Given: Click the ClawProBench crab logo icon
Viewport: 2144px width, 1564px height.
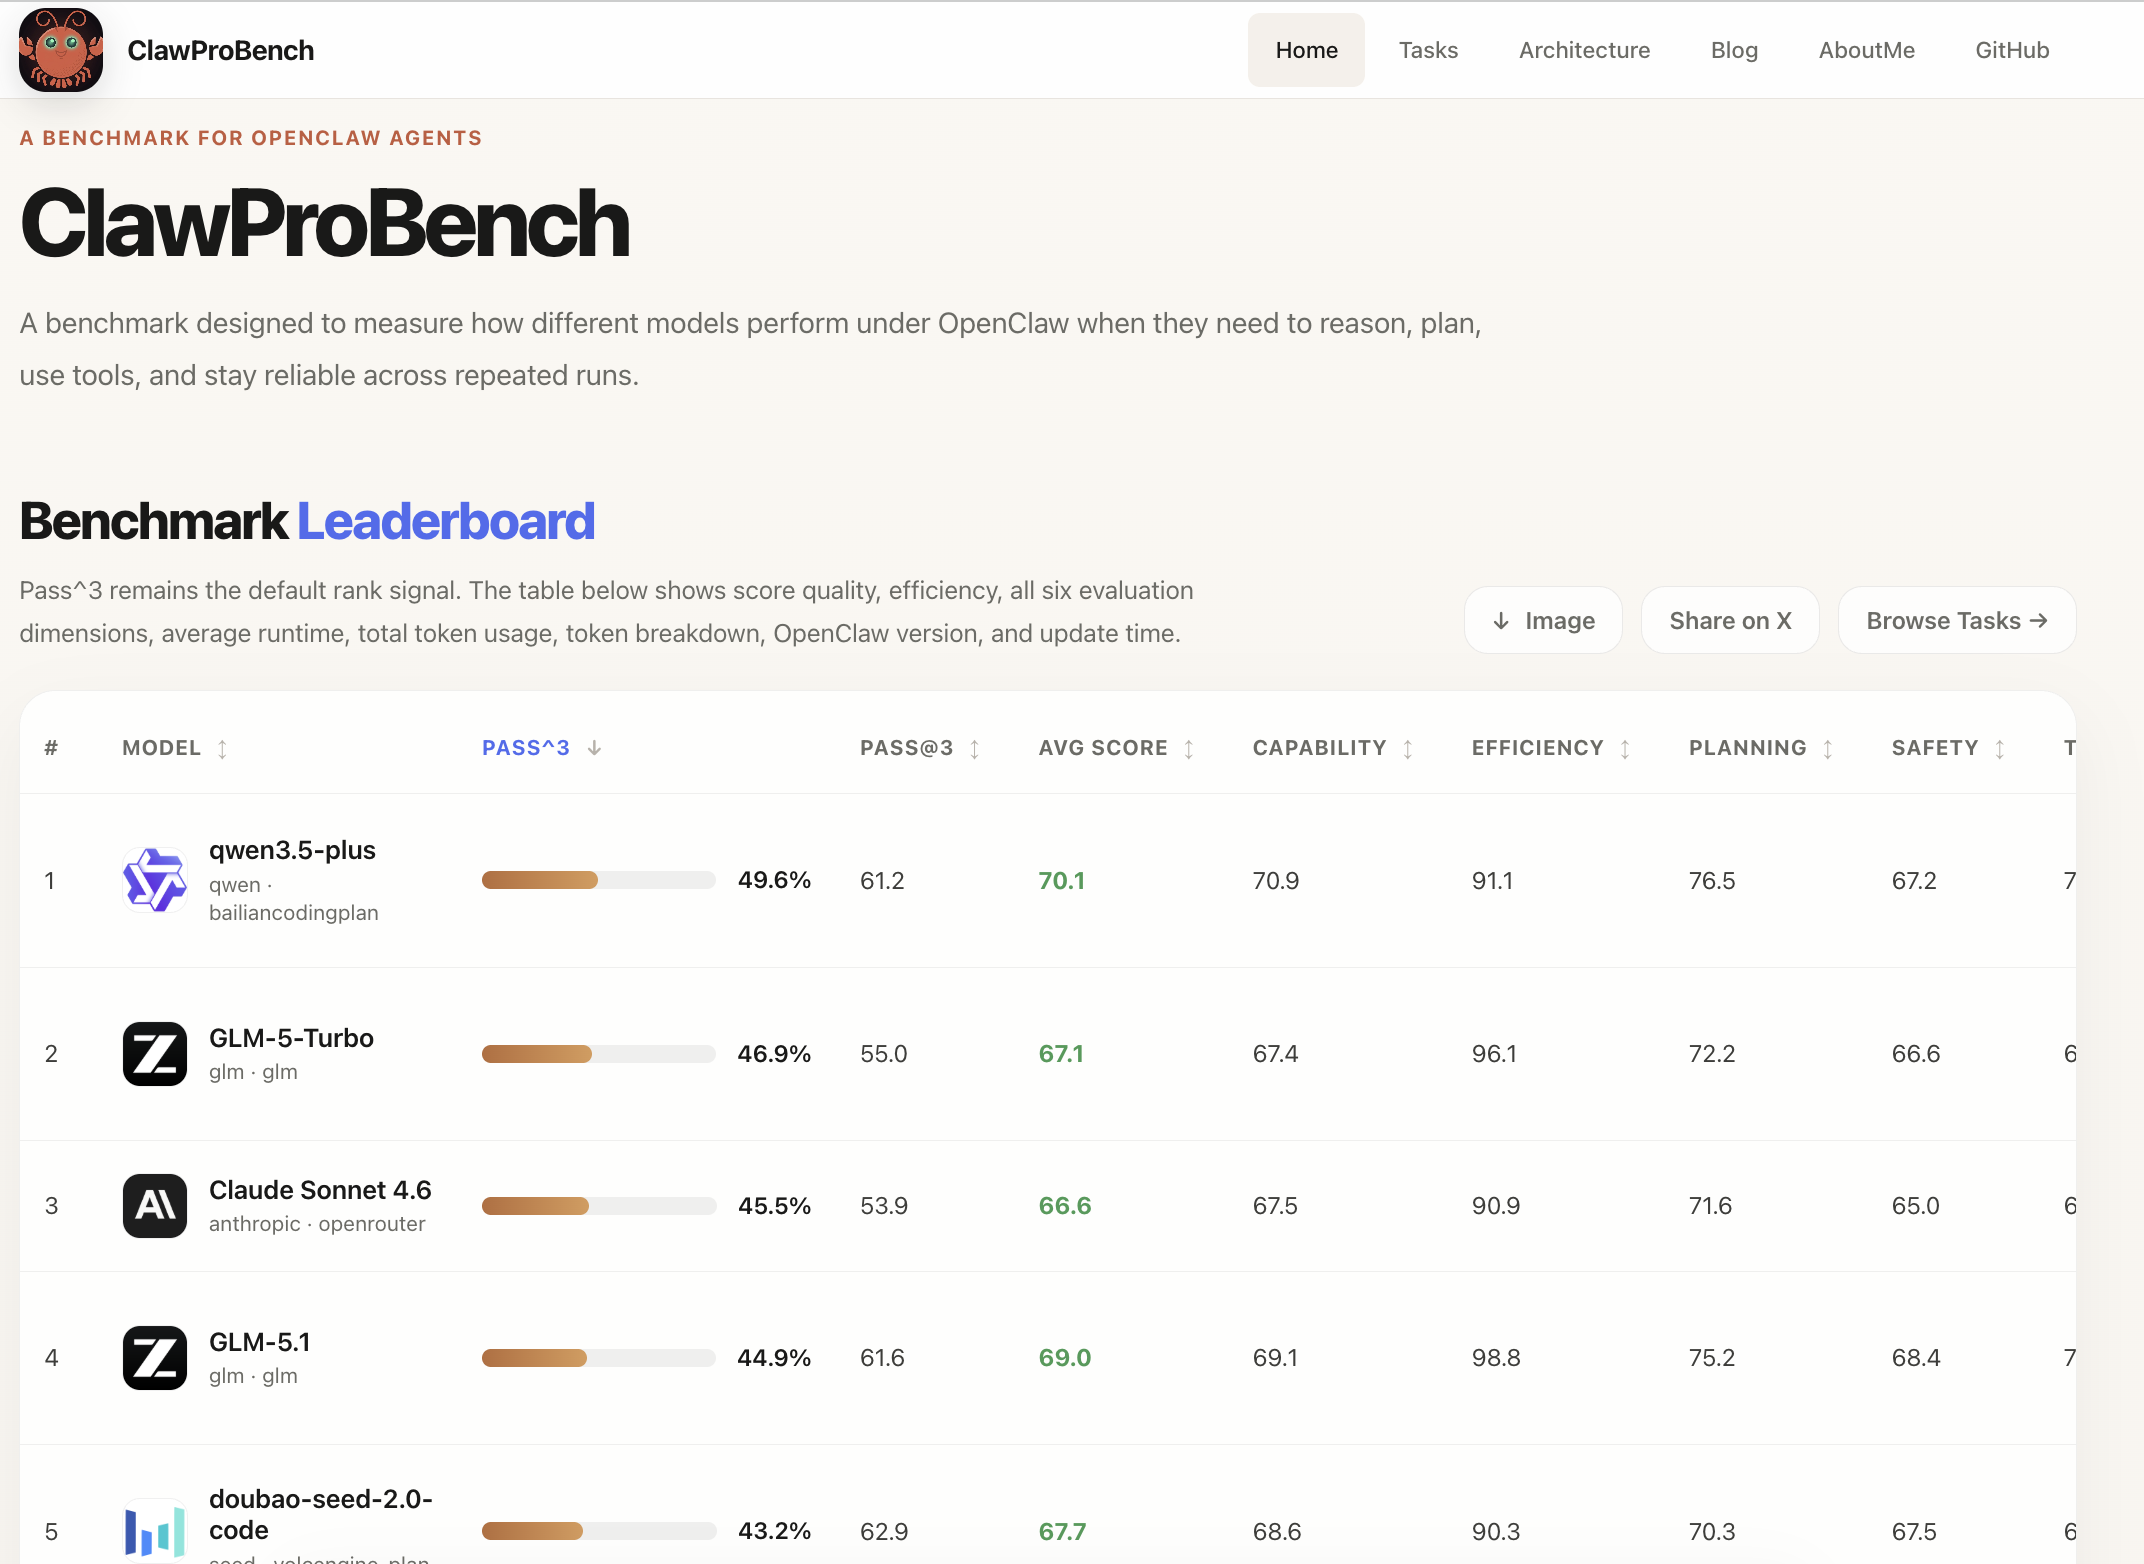Looking at the screenshot, I should click(x=61, y=50).
